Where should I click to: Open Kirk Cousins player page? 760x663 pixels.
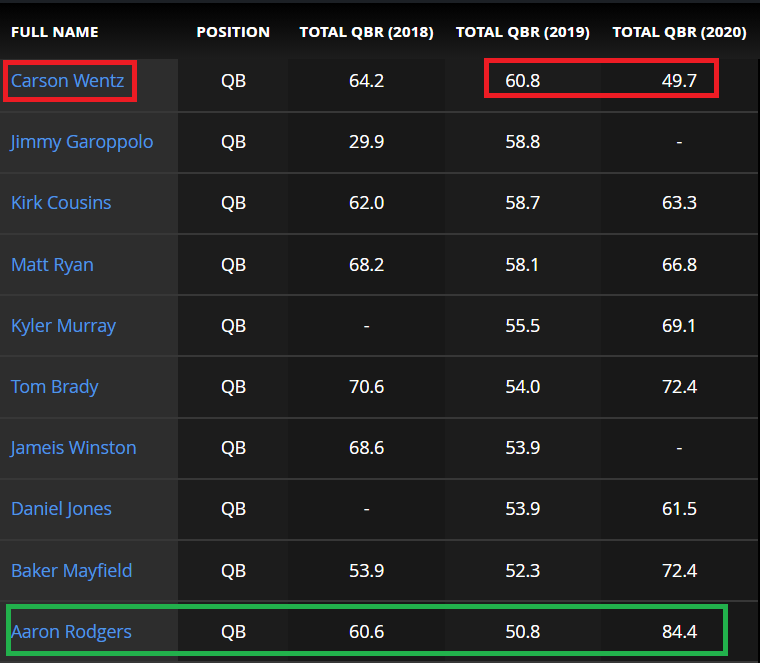coord(61,203)
